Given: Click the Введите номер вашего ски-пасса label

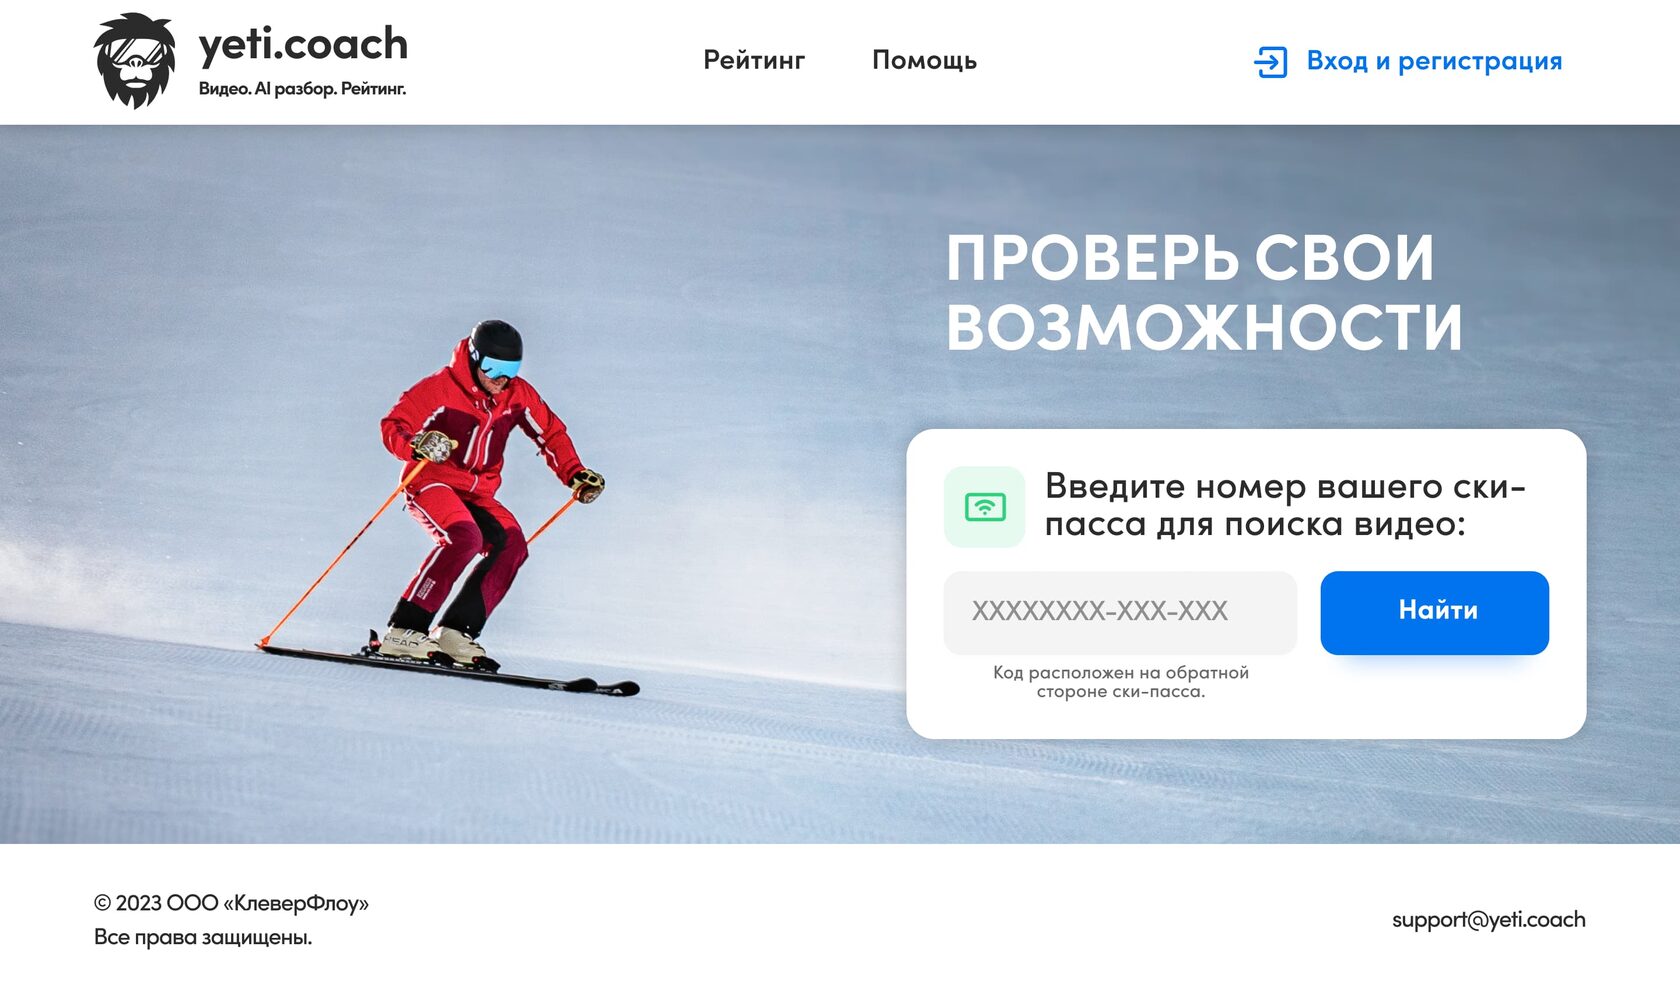Looking at the screenshot, I should [x=1285, y=505].
